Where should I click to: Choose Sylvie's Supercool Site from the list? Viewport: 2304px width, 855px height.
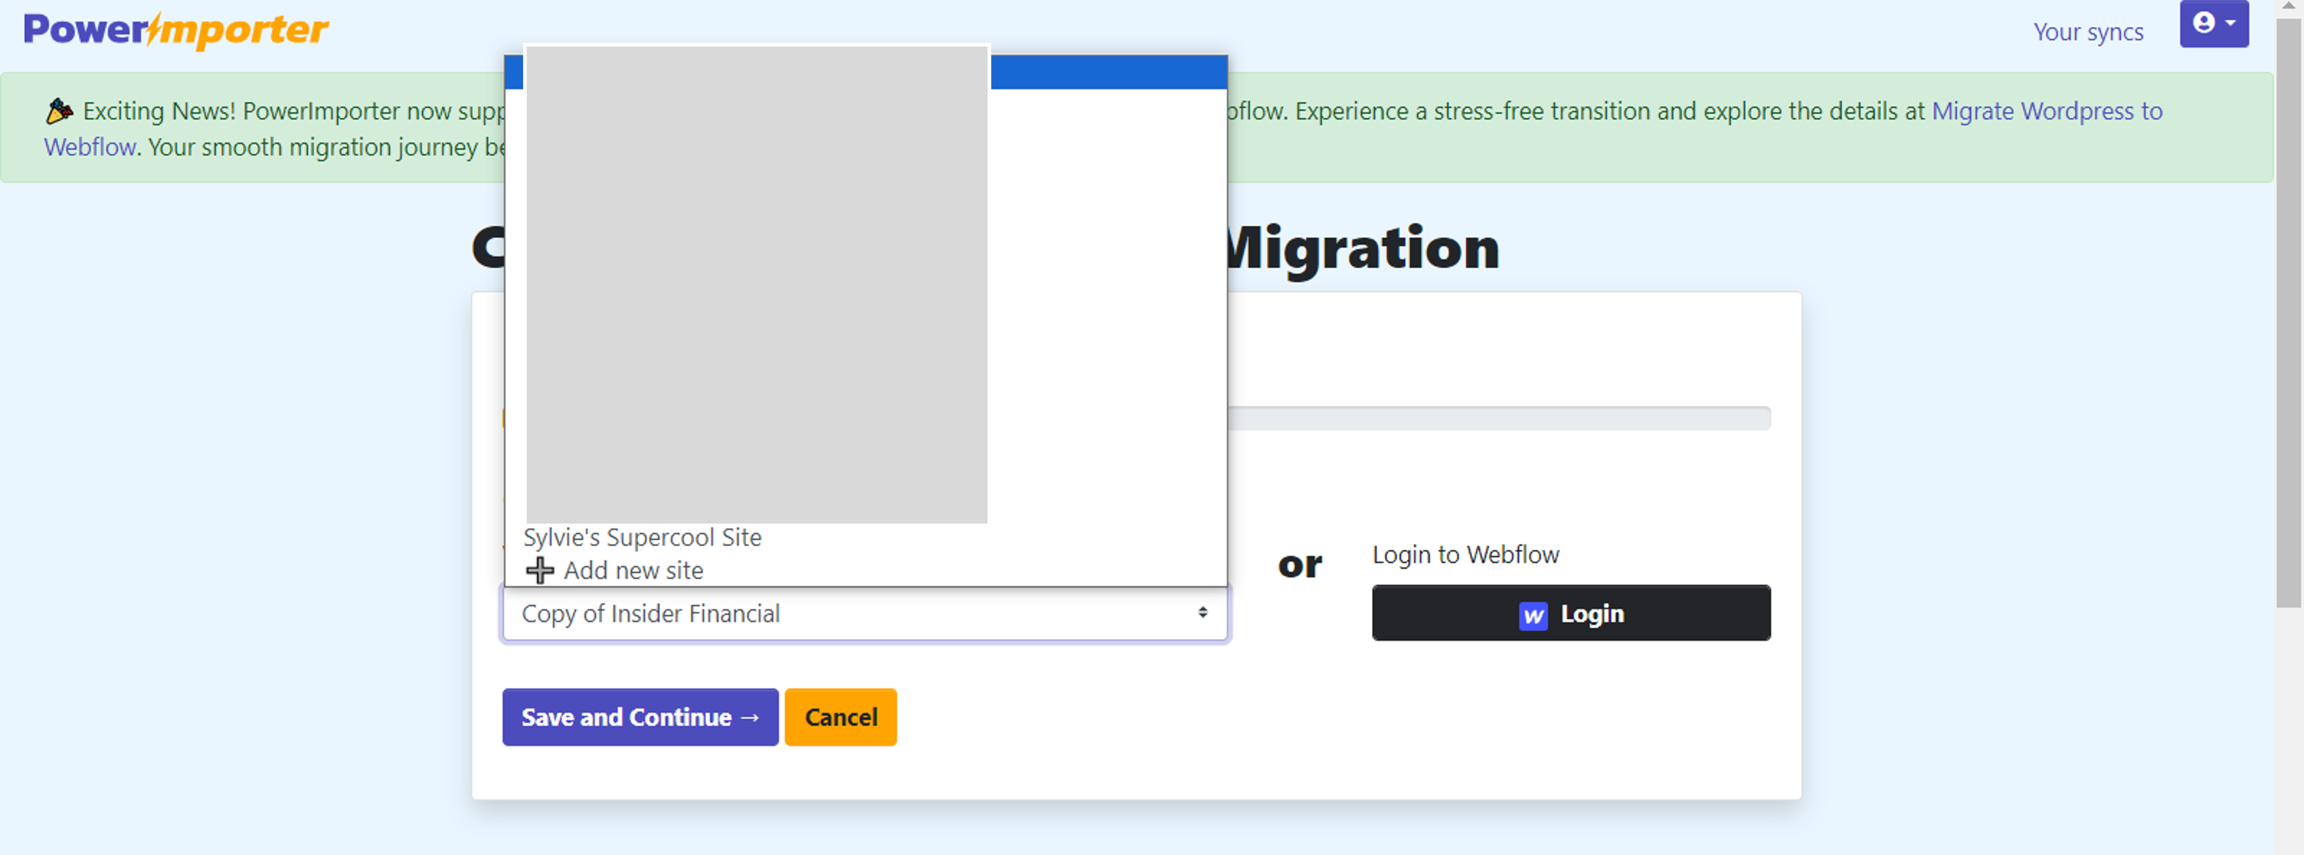[x=642, y=537]
